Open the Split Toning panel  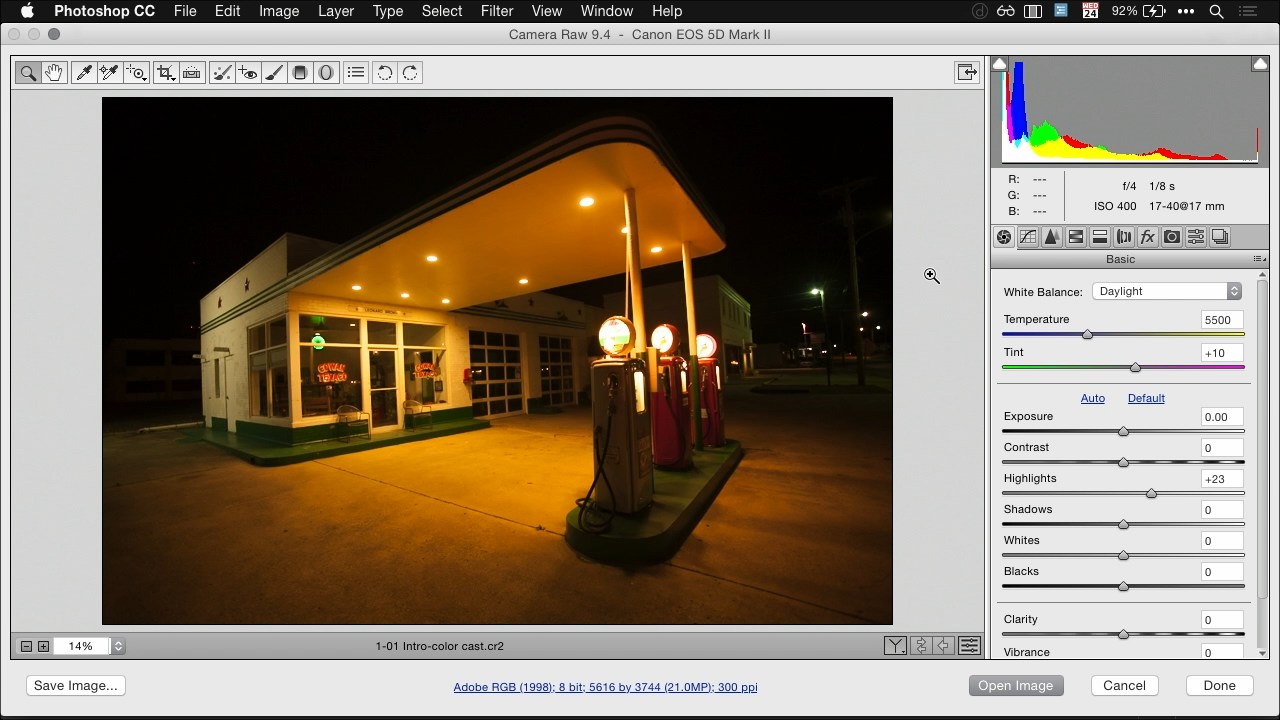(1100, 237)
